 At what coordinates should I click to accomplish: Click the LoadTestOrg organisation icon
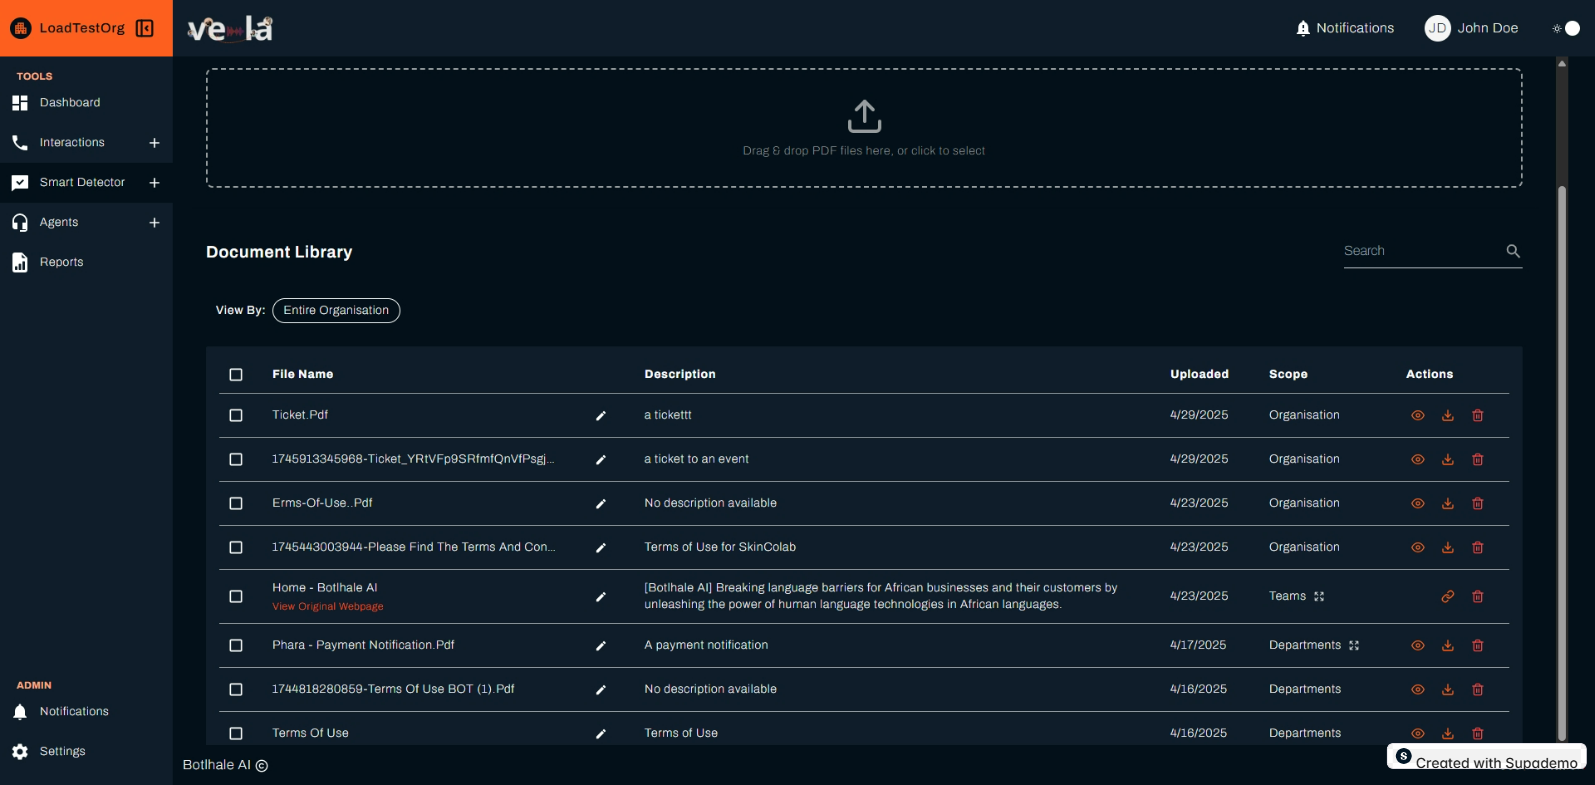20,28
